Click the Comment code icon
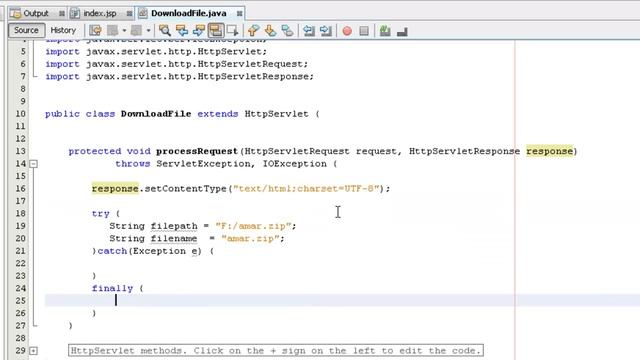This screenshot has height=360, width=640. pyautogui.click(x=385, y=31)
